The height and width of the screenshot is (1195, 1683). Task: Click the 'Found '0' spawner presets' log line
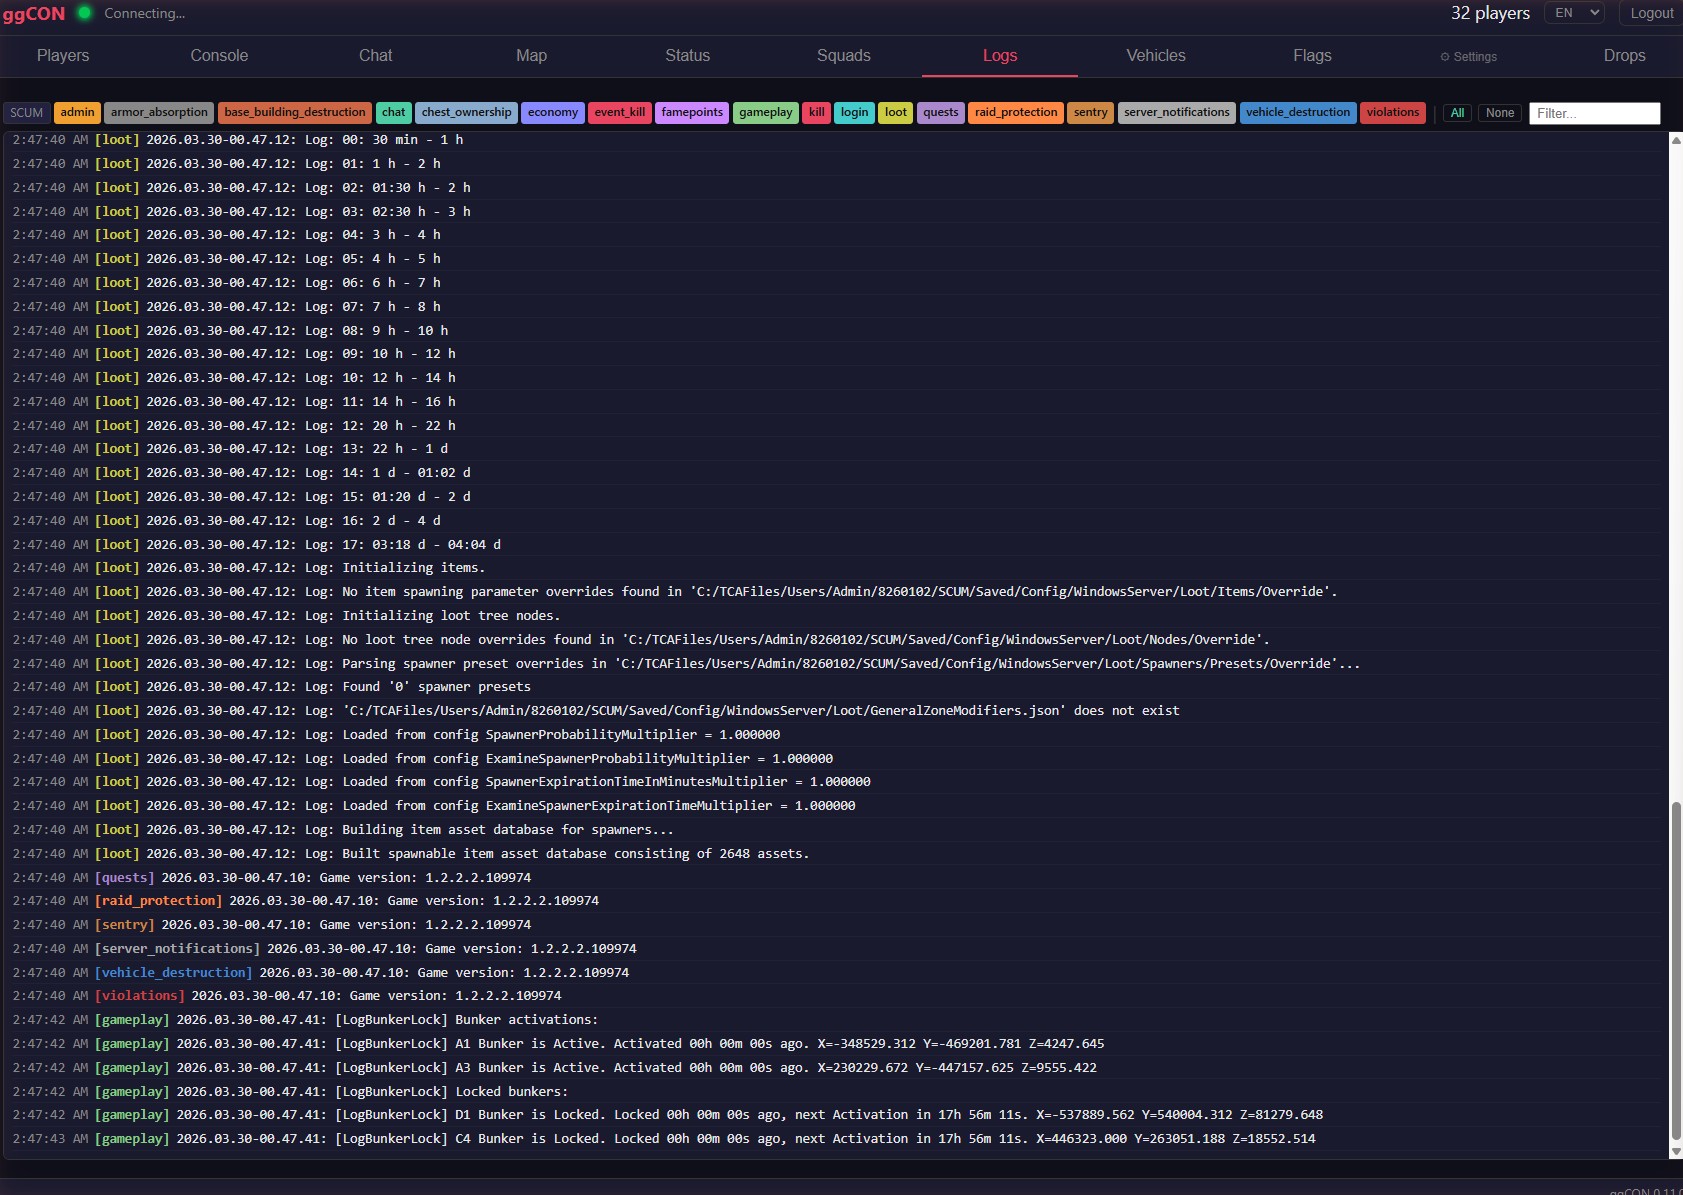click(835, 687)
